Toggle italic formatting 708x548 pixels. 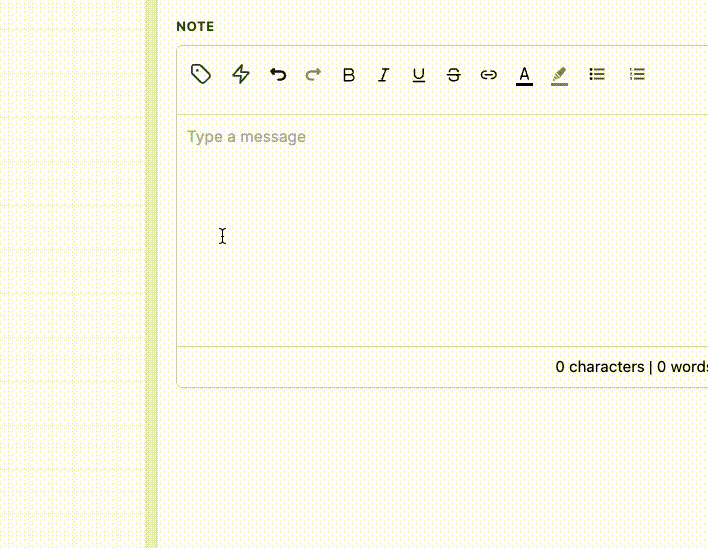(383, 75)
